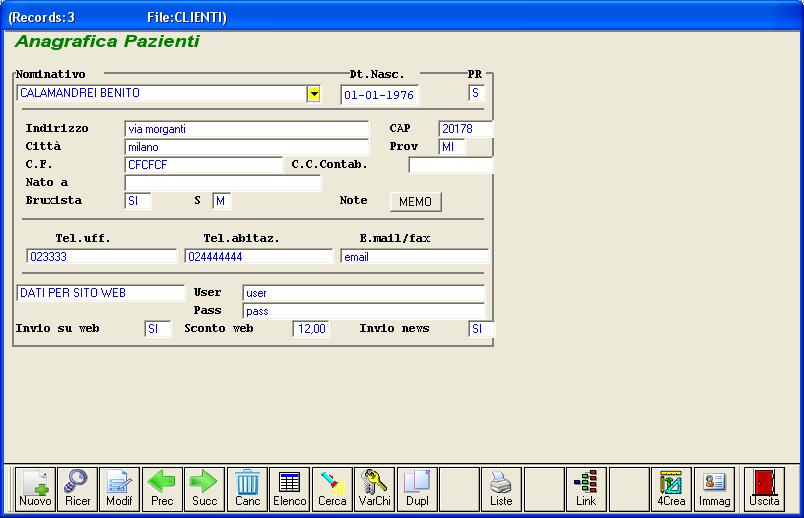Click the C.C.Contab. label
This screenshot has width=804, height=518.
[x=330, y=165]
